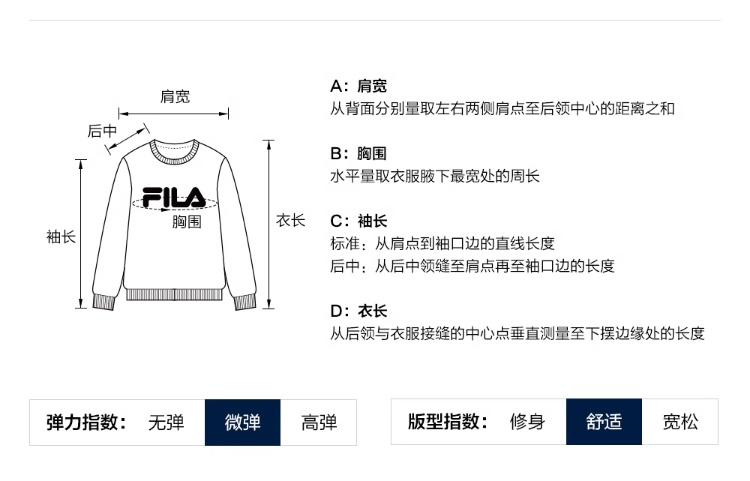
Task: Choose the 宽松 fit option
Action: point(680,422)
